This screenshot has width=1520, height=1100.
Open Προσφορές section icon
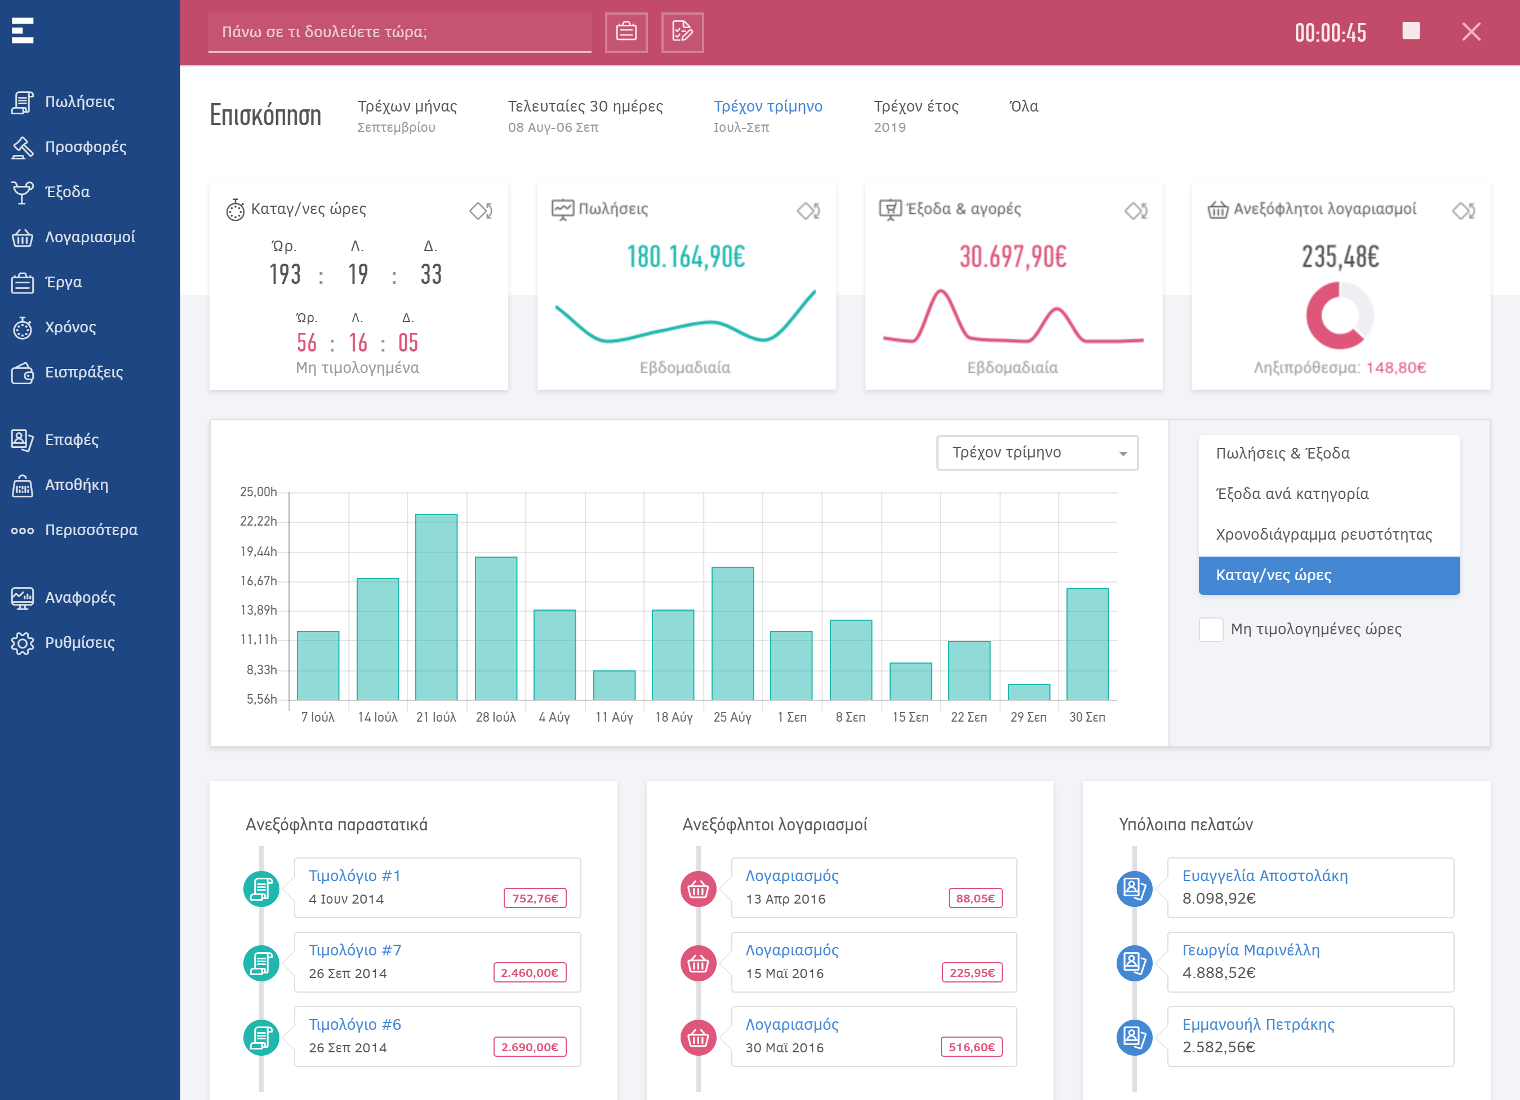tap(22, 147)
